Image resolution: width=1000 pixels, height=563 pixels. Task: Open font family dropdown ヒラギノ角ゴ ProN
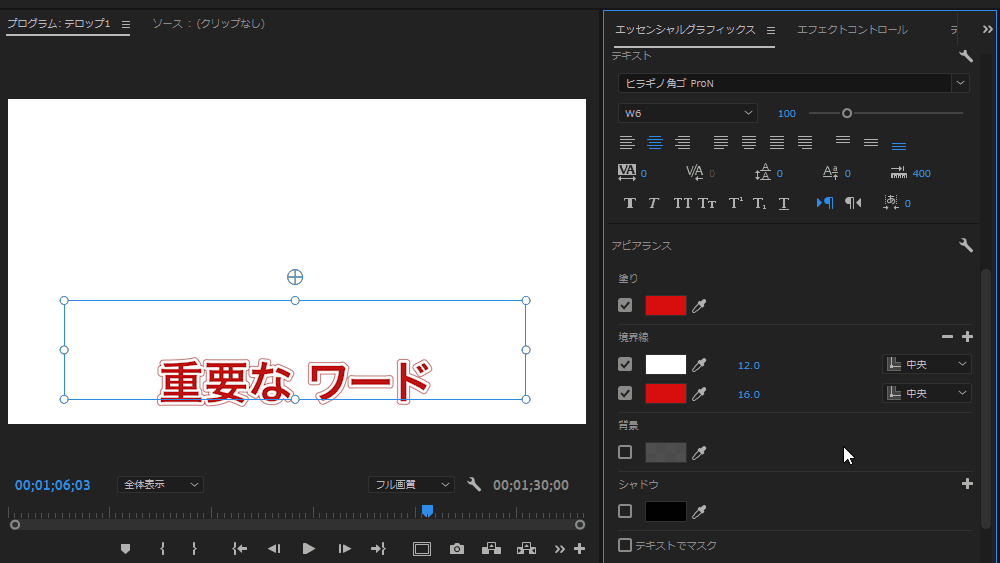point(793,84)
